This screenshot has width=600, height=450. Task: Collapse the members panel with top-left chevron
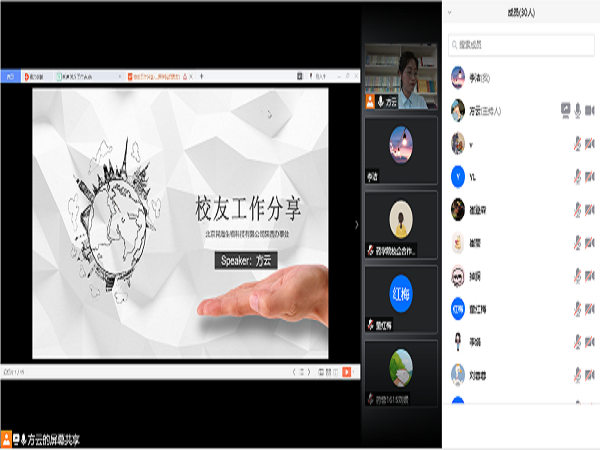[451, 13]
